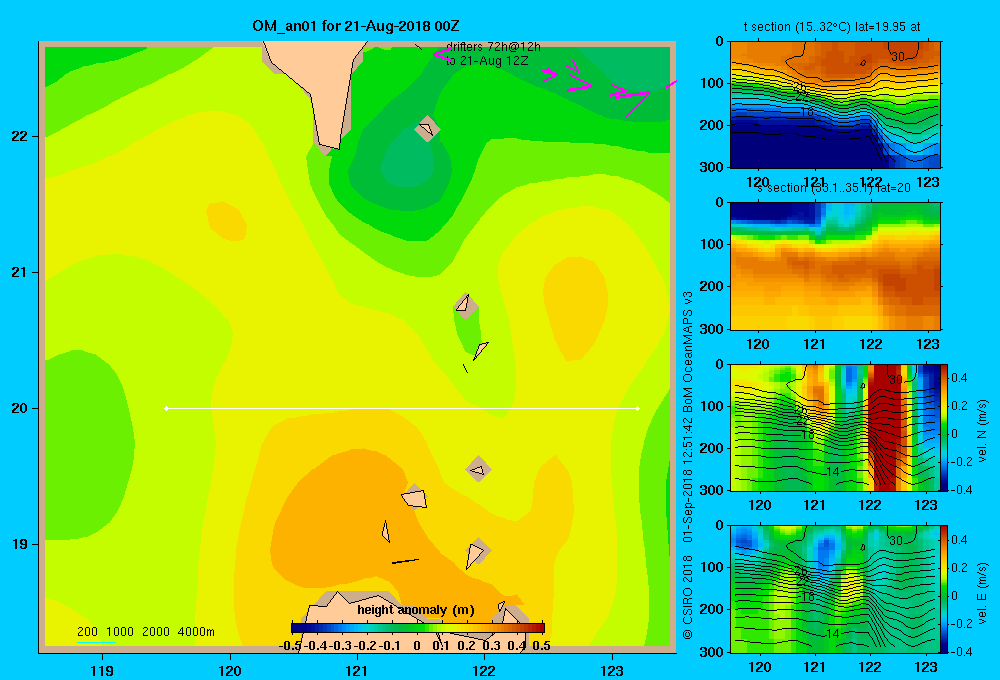This screenshot has width=1000, height=680.
Task: Open the temperature section plot thumbnail
Action: pos(835,105)
